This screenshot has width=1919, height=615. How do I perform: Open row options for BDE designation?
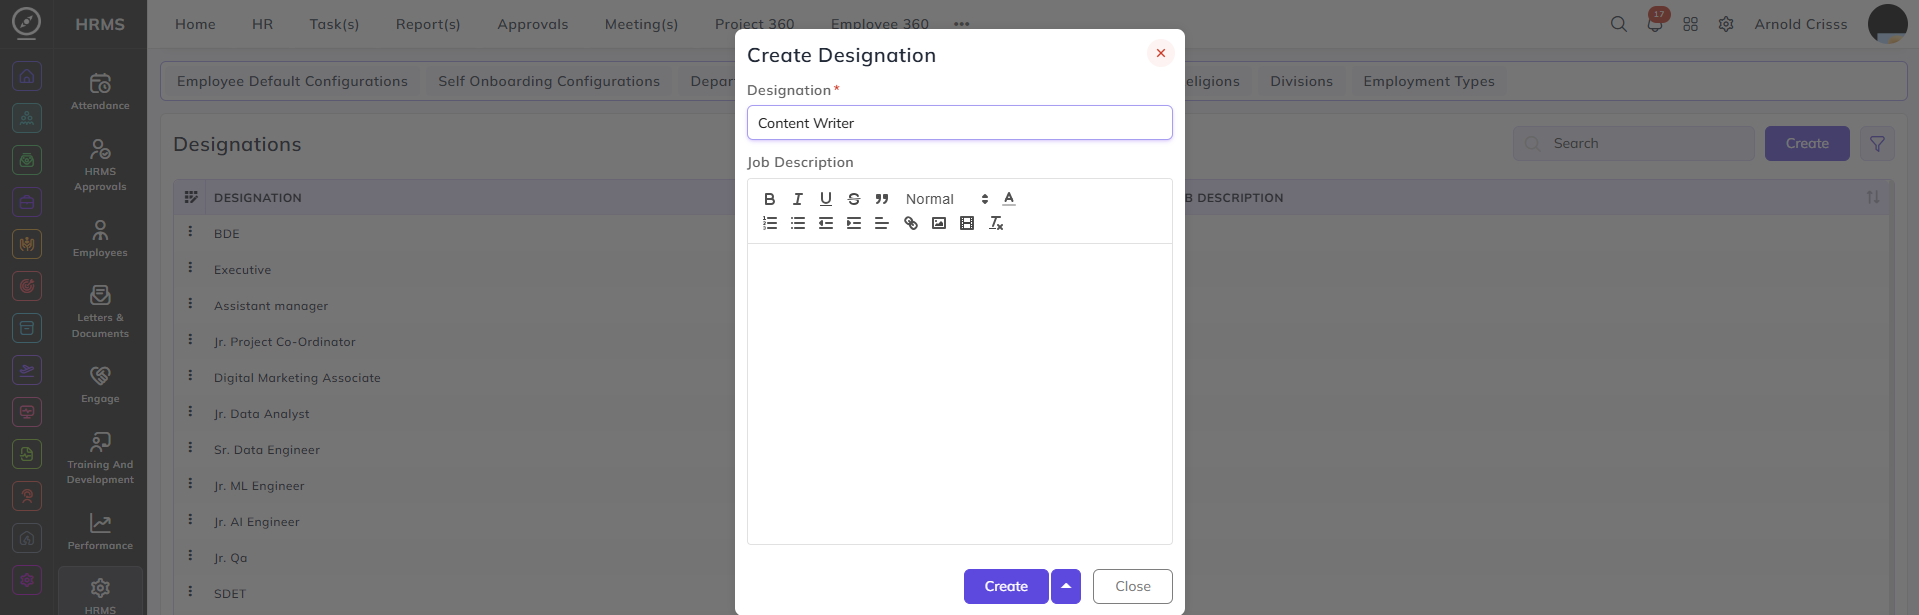click(190, 231)
